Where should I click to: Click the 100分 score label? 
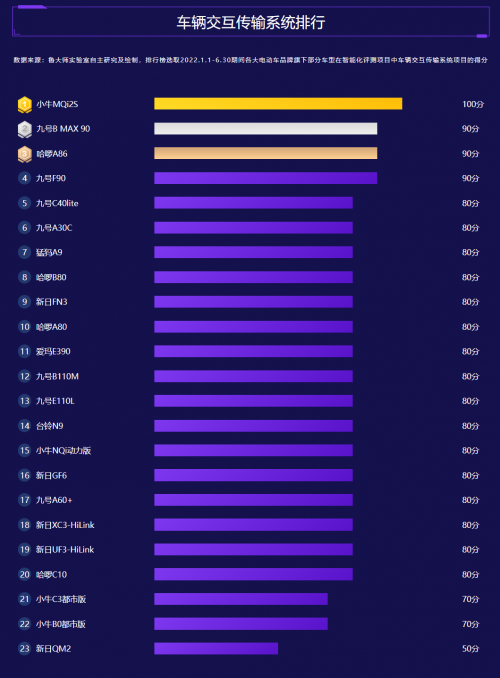click(473, 104)
